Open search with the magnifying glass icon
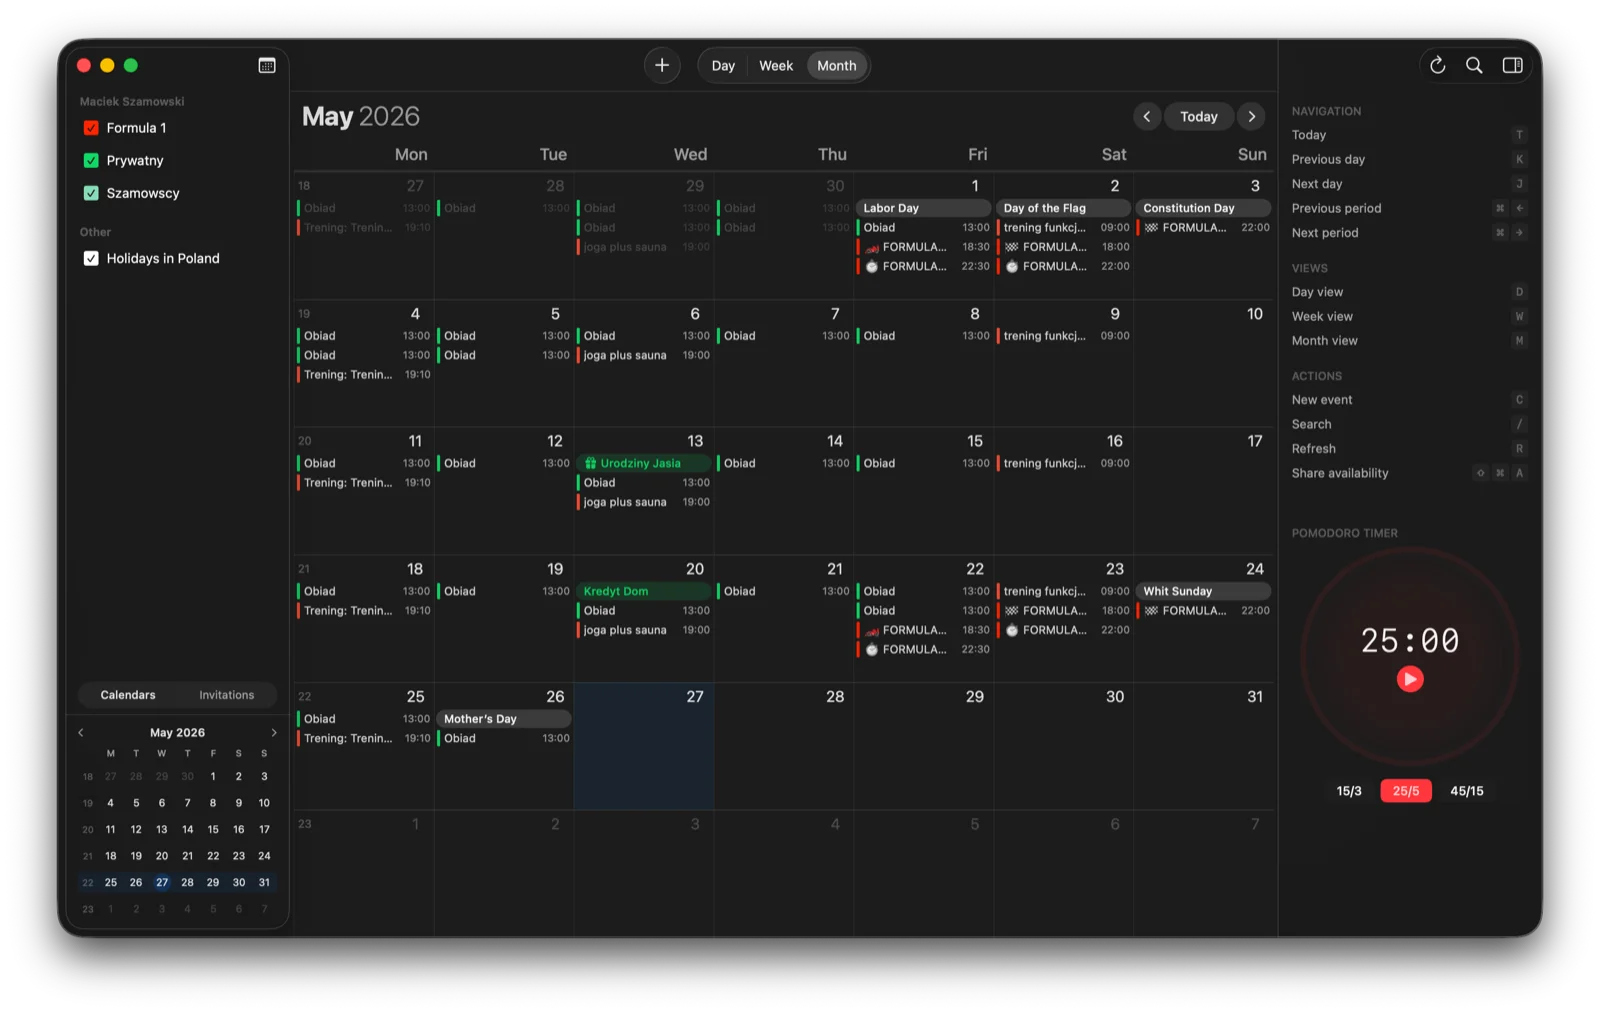Screen dimensions: 1600x1013 pyautogui.click(x=1474, y=65)
